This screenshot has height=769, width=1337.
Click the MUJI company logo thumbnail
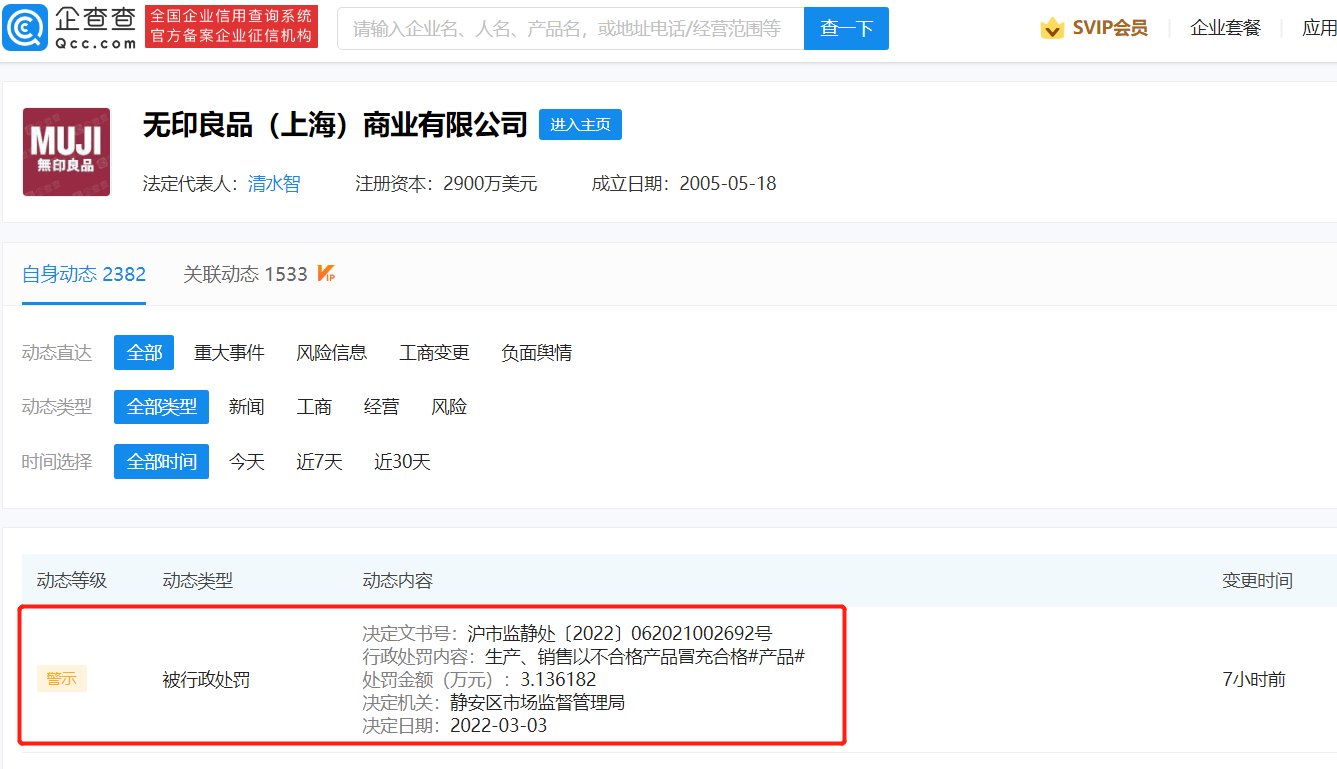[66, 152]
